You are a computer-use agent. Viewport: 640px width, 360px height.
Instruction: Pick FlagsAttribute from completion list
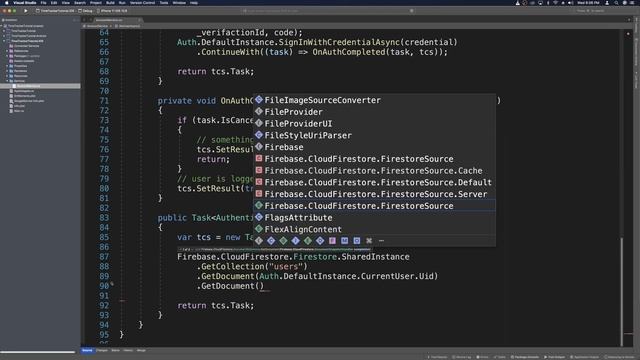click(375, 218)
